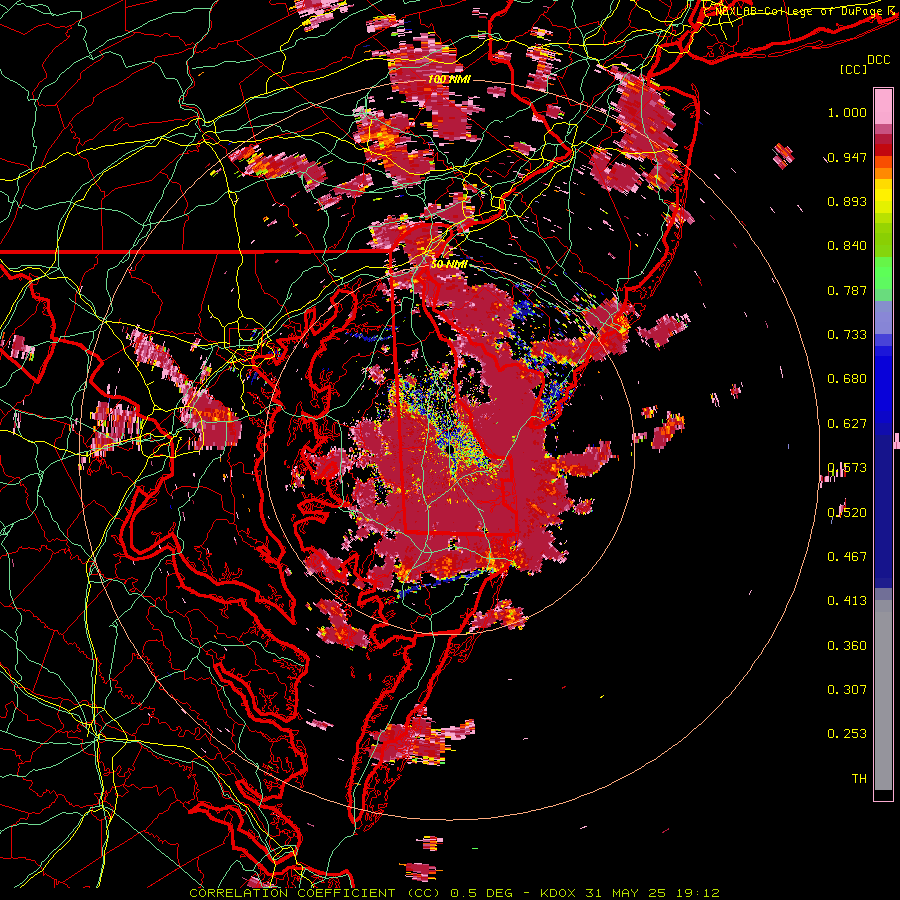Click the 0.840 legend value
900x900 pixels.
coord(847,246)
